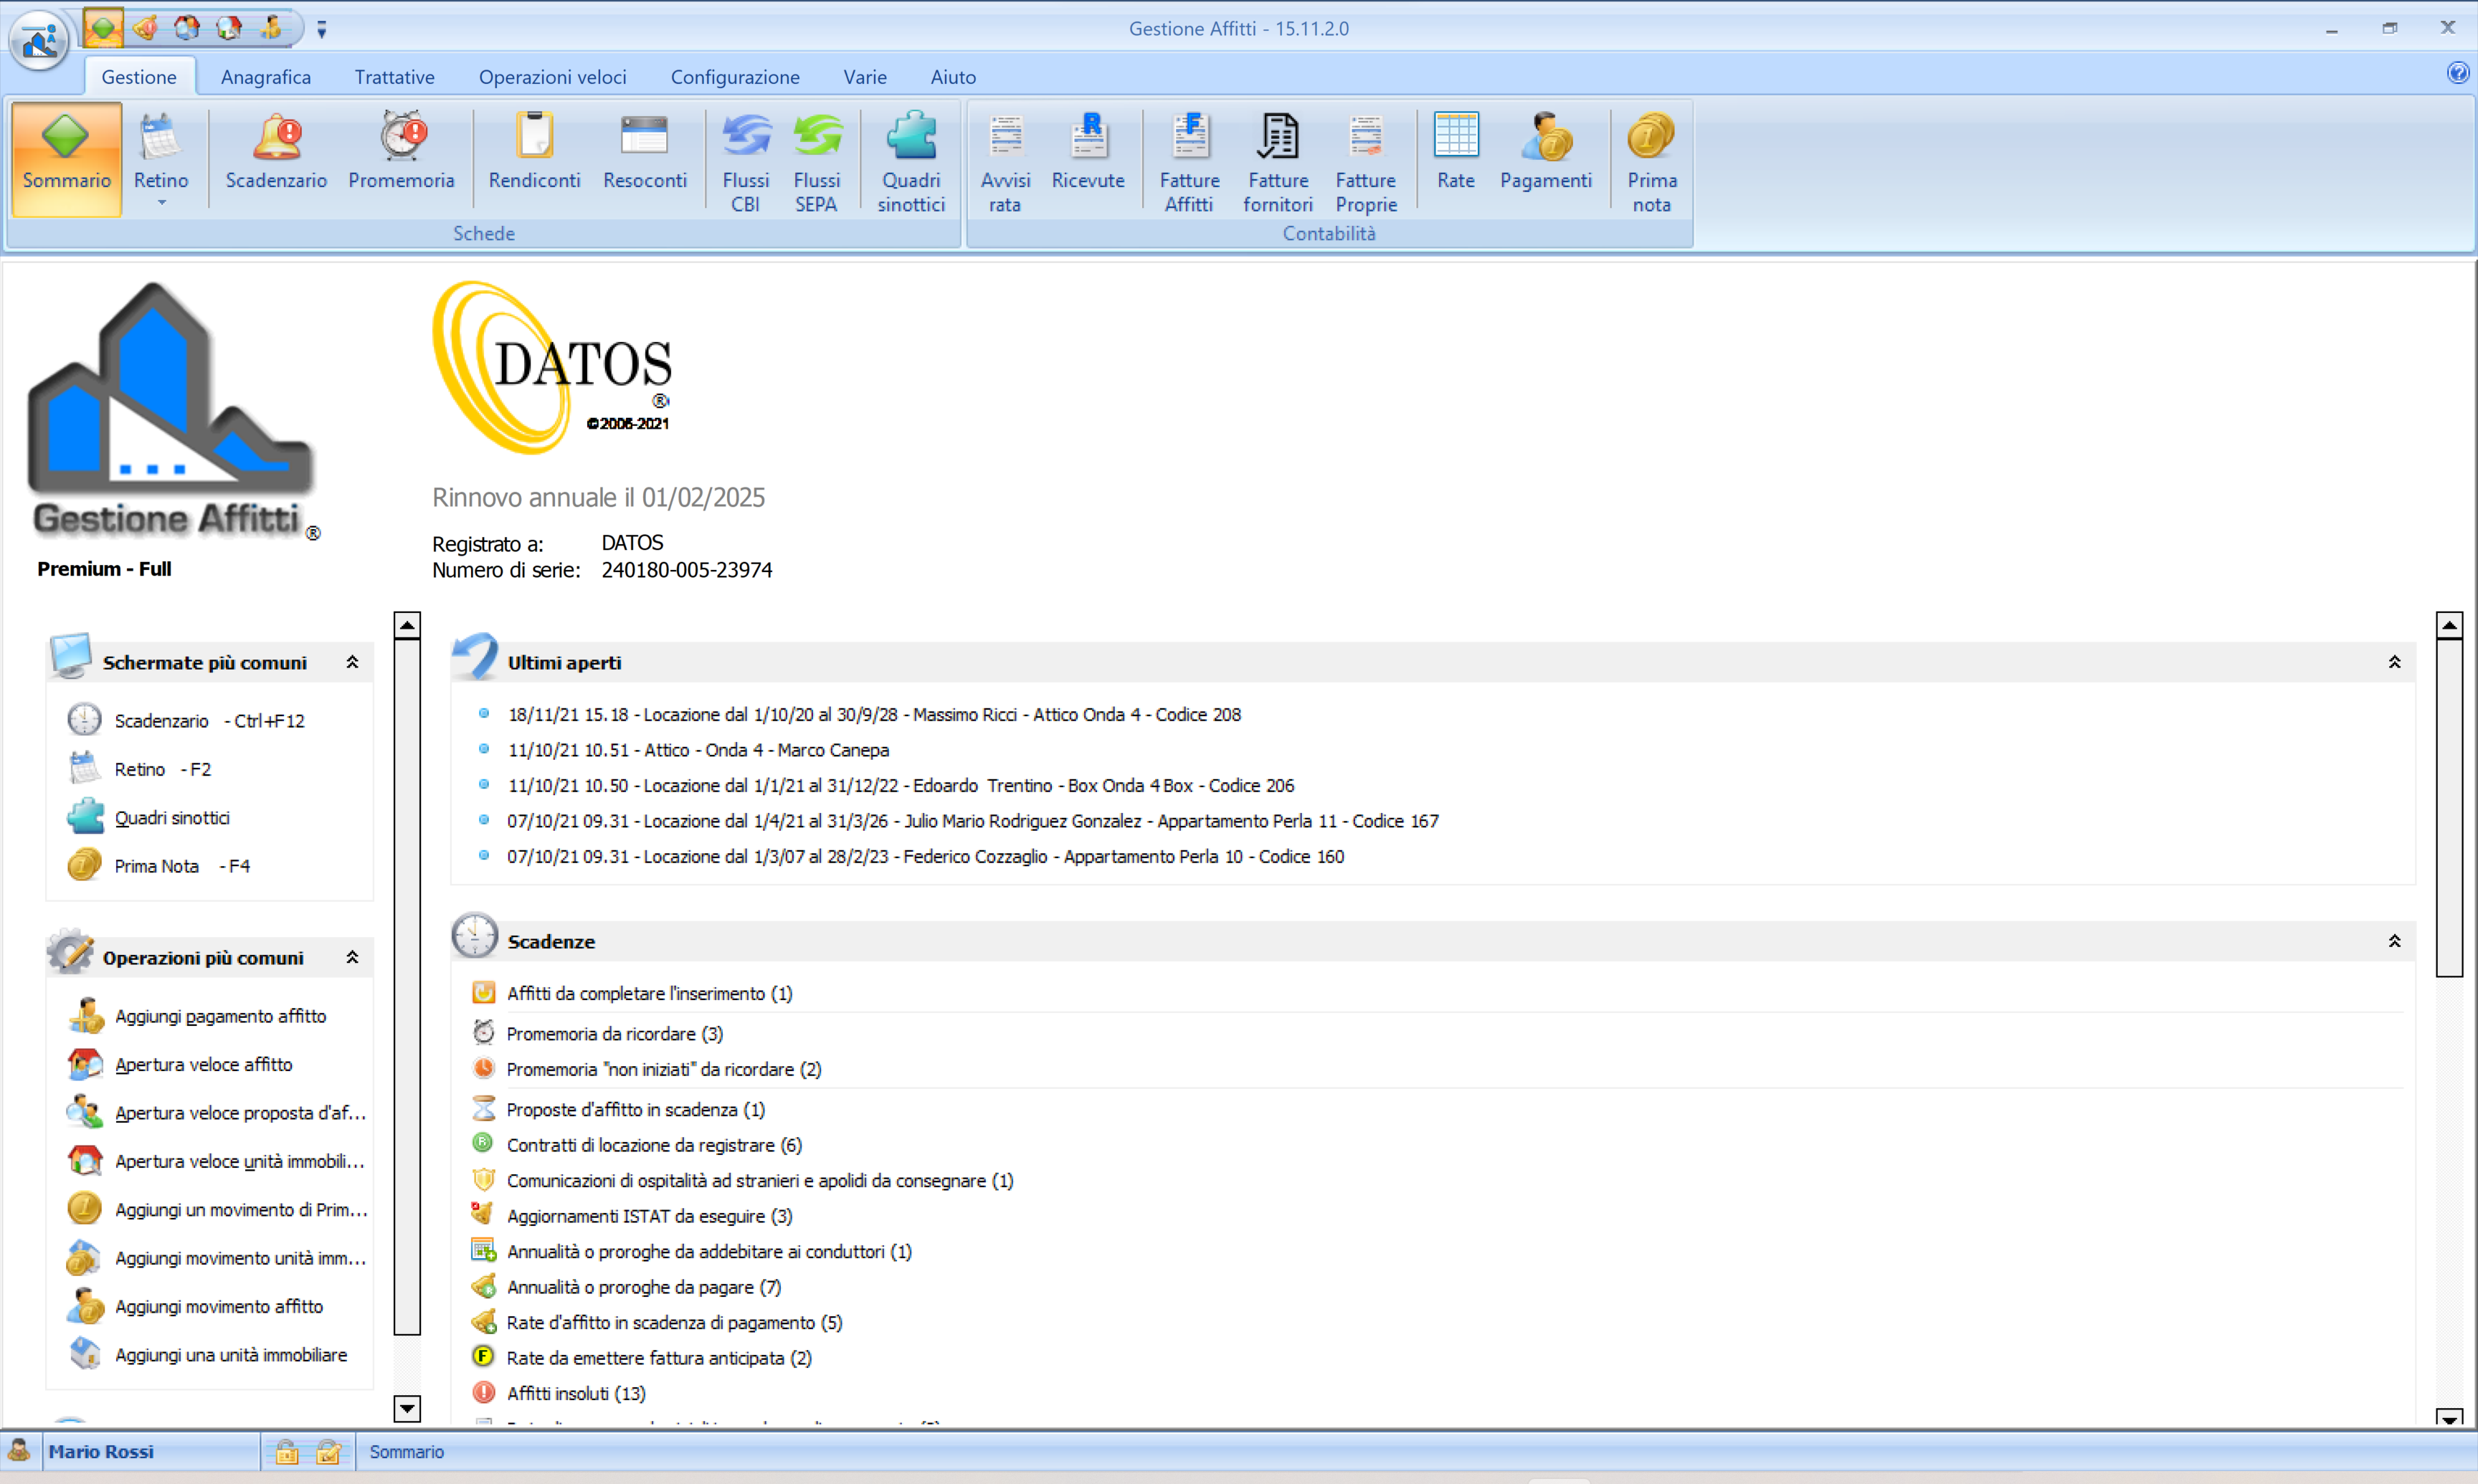Screen dimensions: 2478x1484
Task: Click Aggiungi movimento affitto
Action: click(x=218, y=1306)
